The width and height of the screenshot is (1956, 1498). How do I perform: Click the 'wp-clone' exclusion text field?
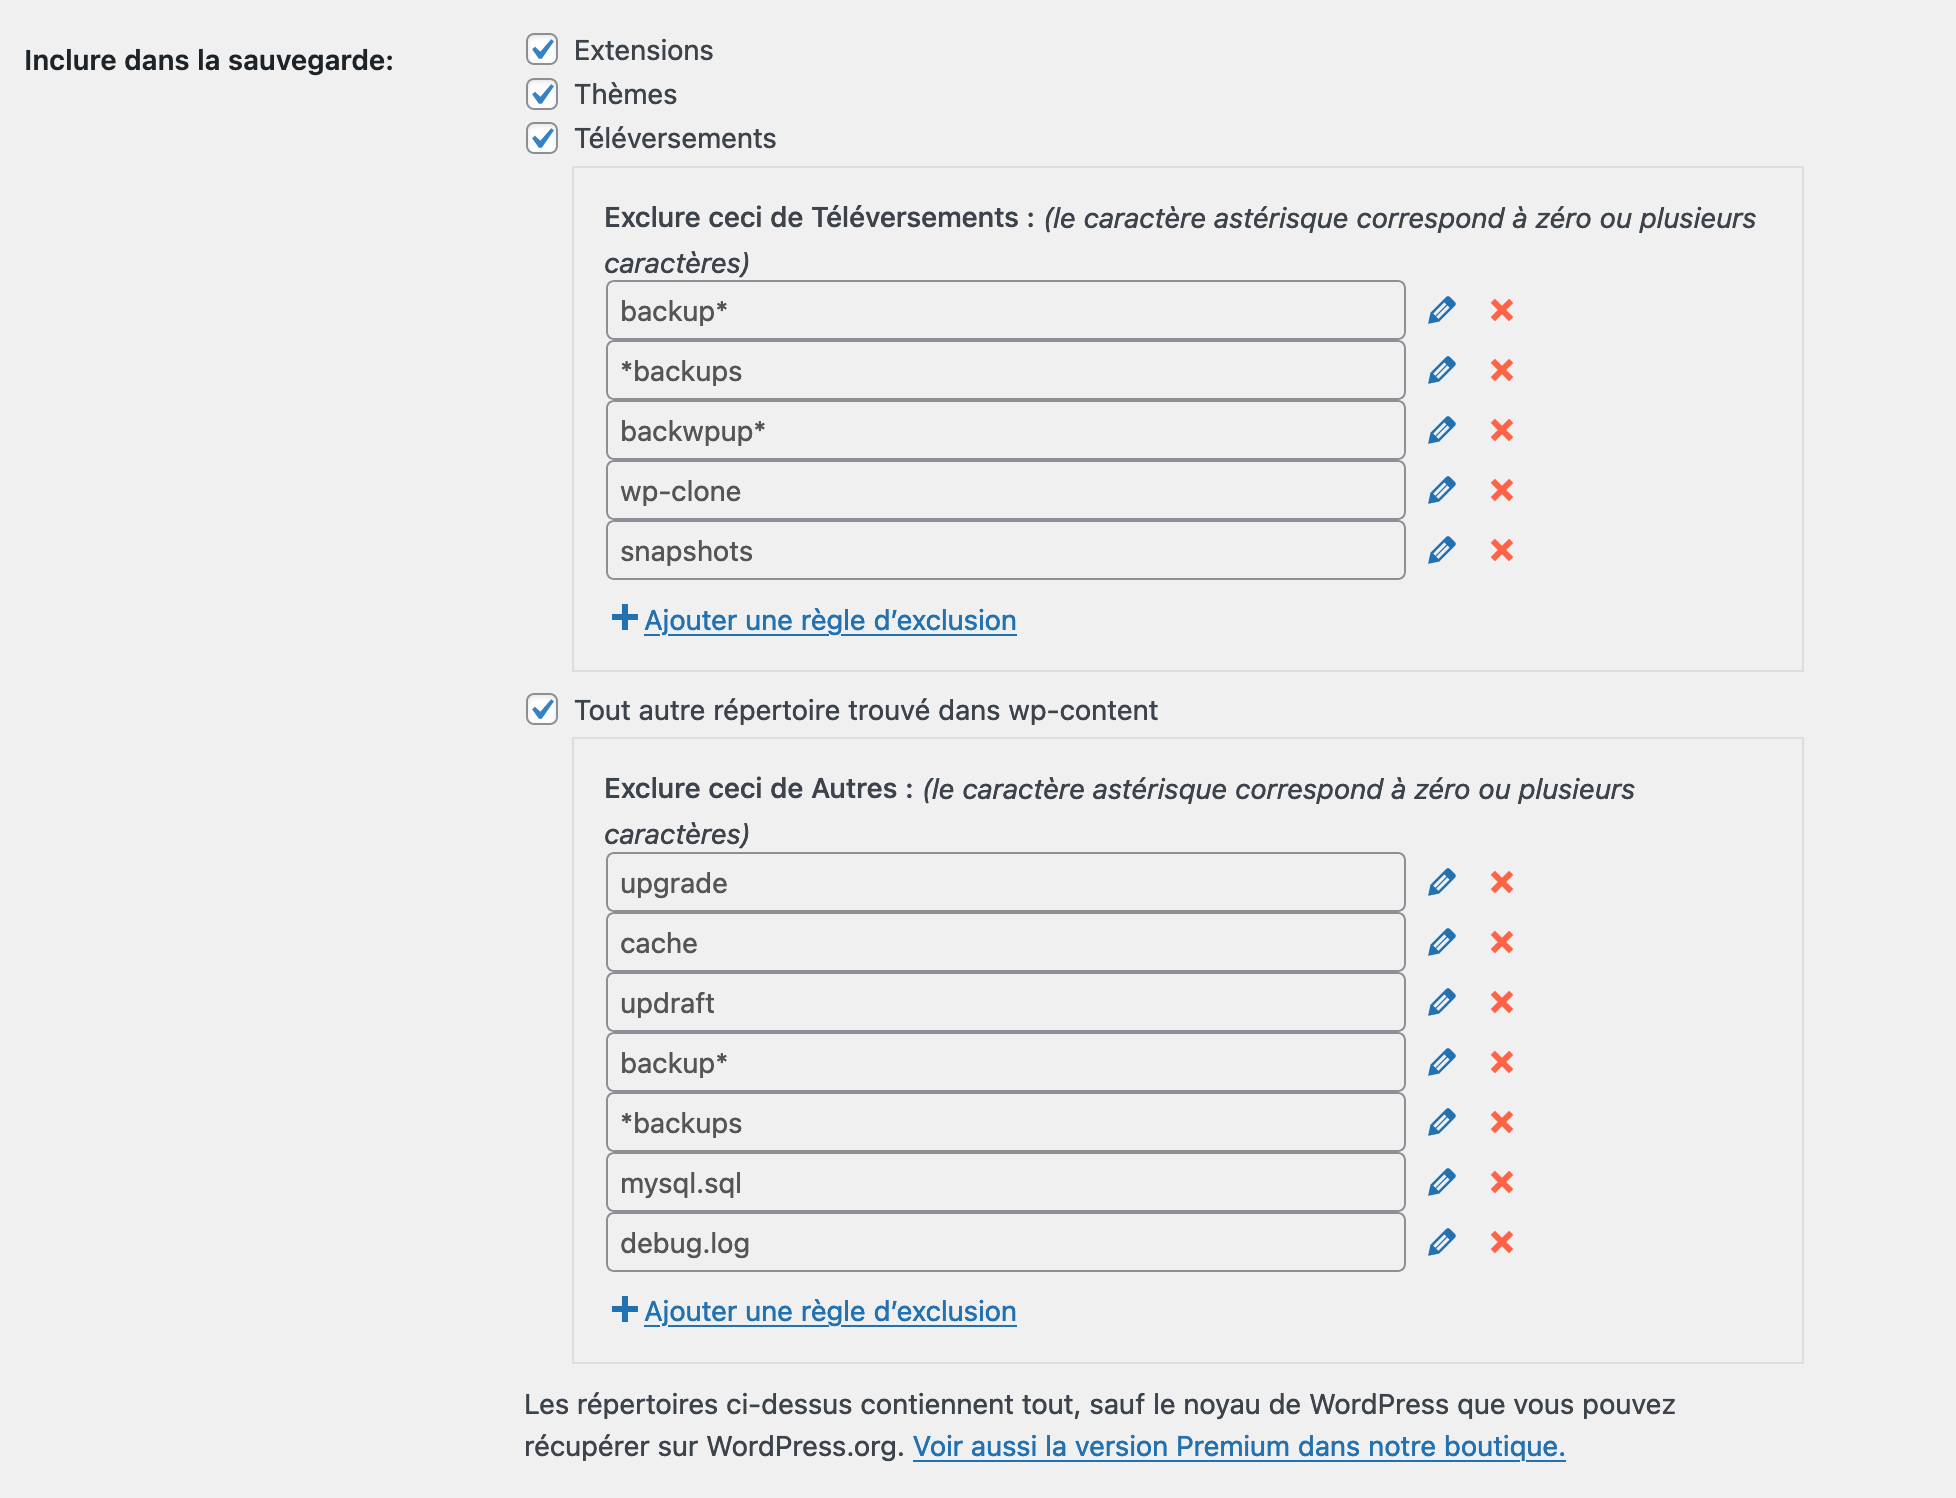(x=1005, y=491)
